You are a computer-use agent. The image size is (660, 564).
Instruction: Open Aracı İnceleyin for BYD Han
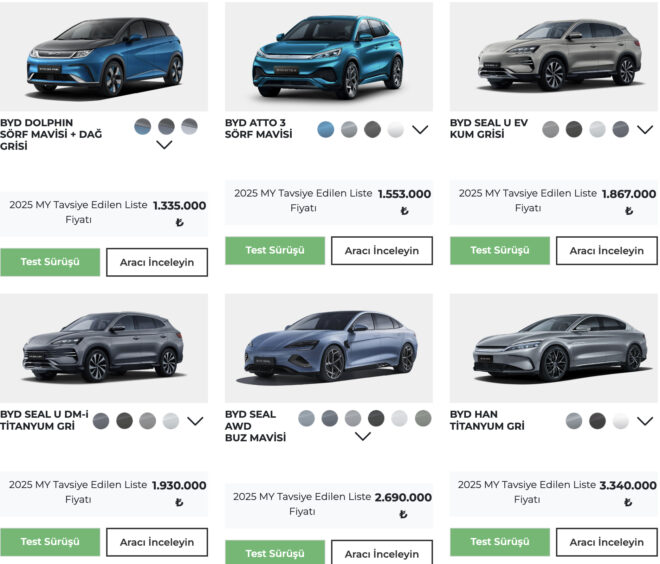[x=607, y=542]
